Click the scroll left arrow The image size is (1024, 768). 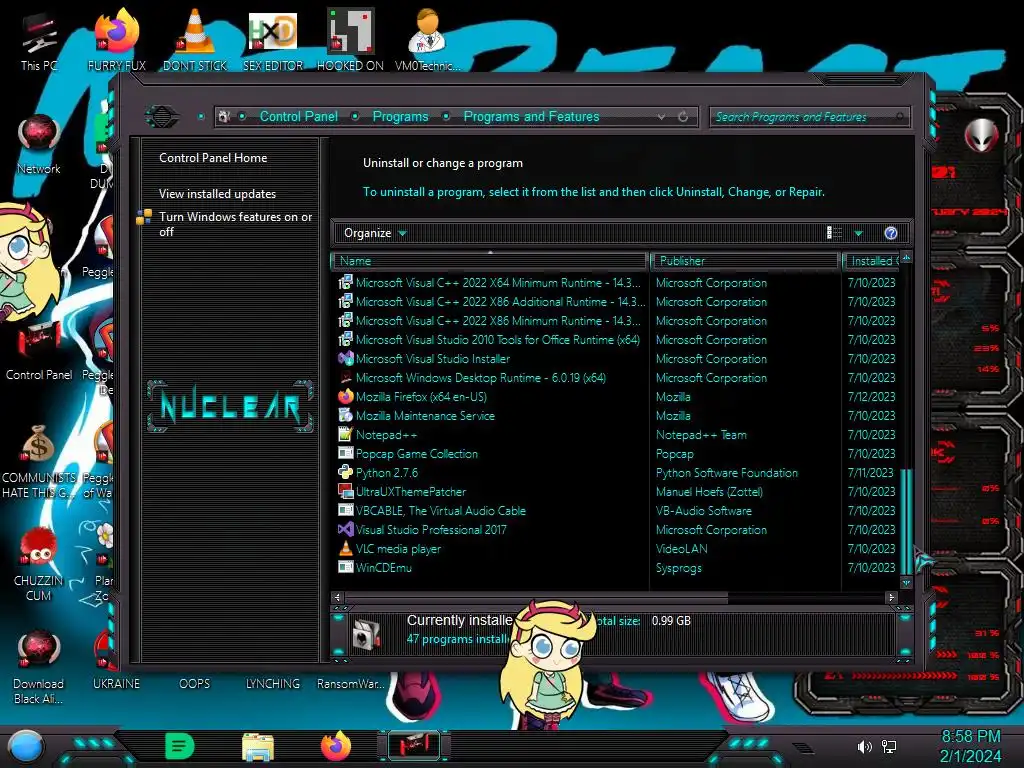pos(338,597)
